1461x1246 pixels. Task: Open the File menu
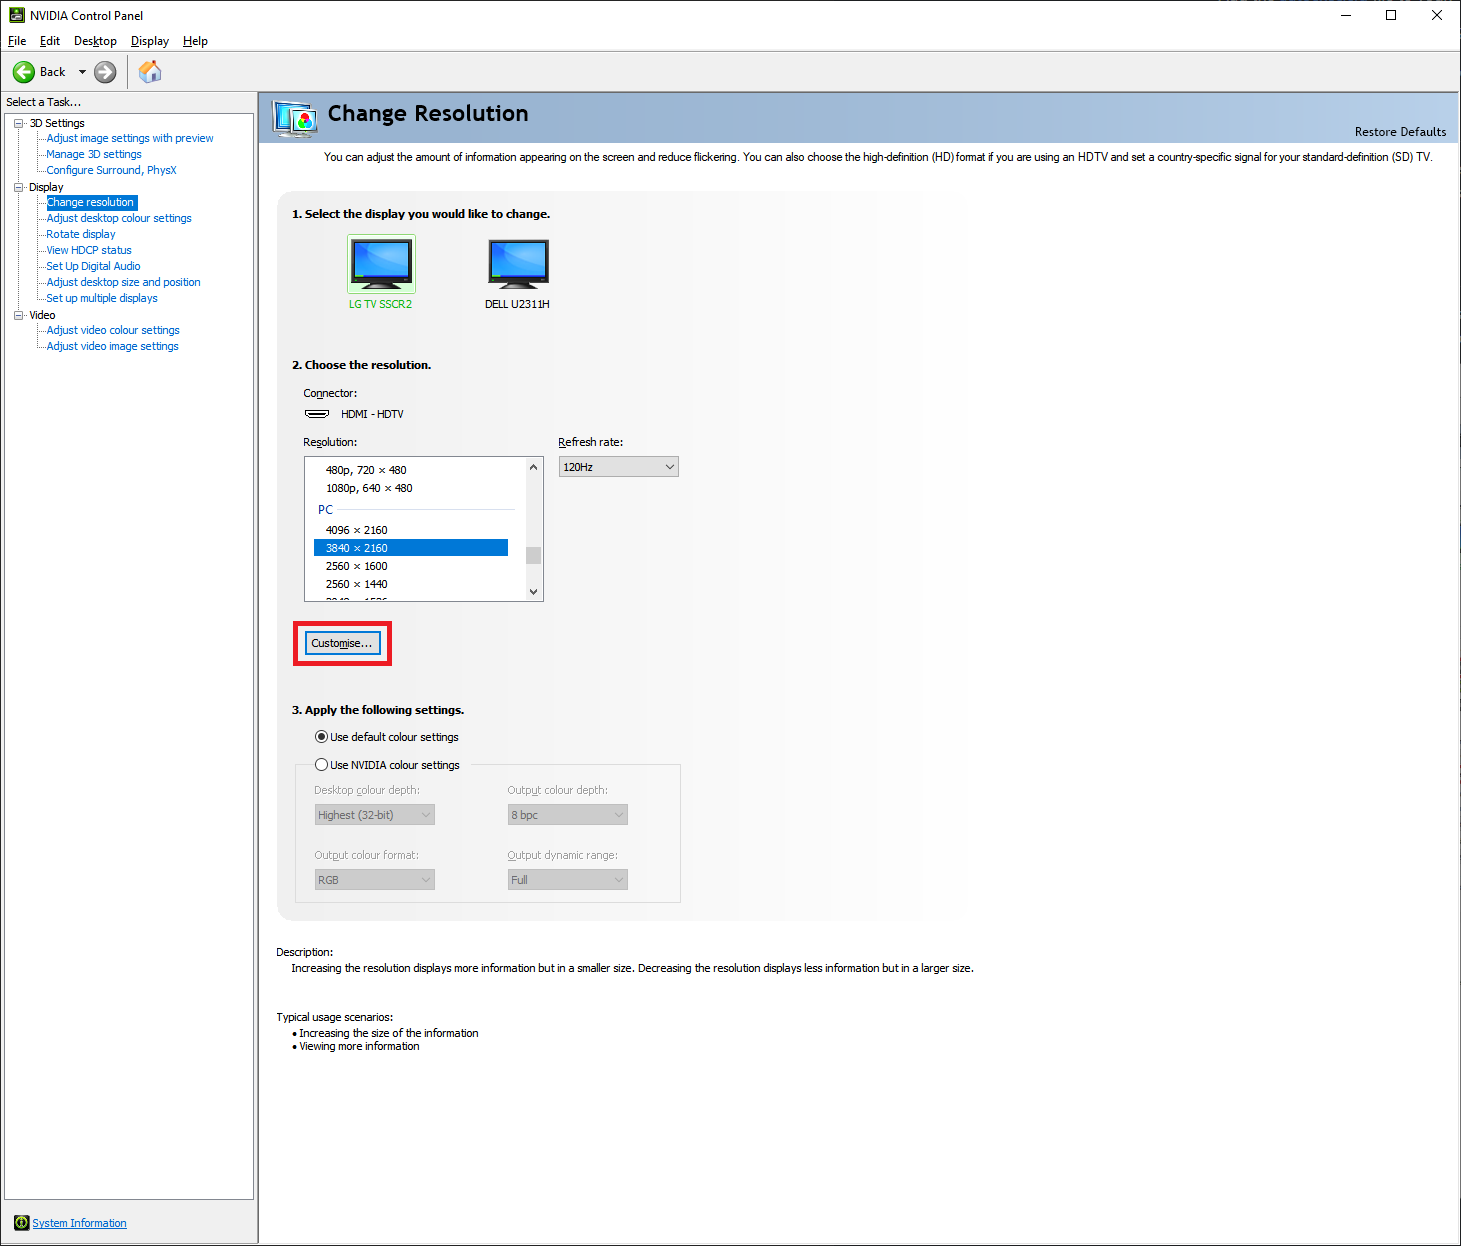tap(17, 41)
